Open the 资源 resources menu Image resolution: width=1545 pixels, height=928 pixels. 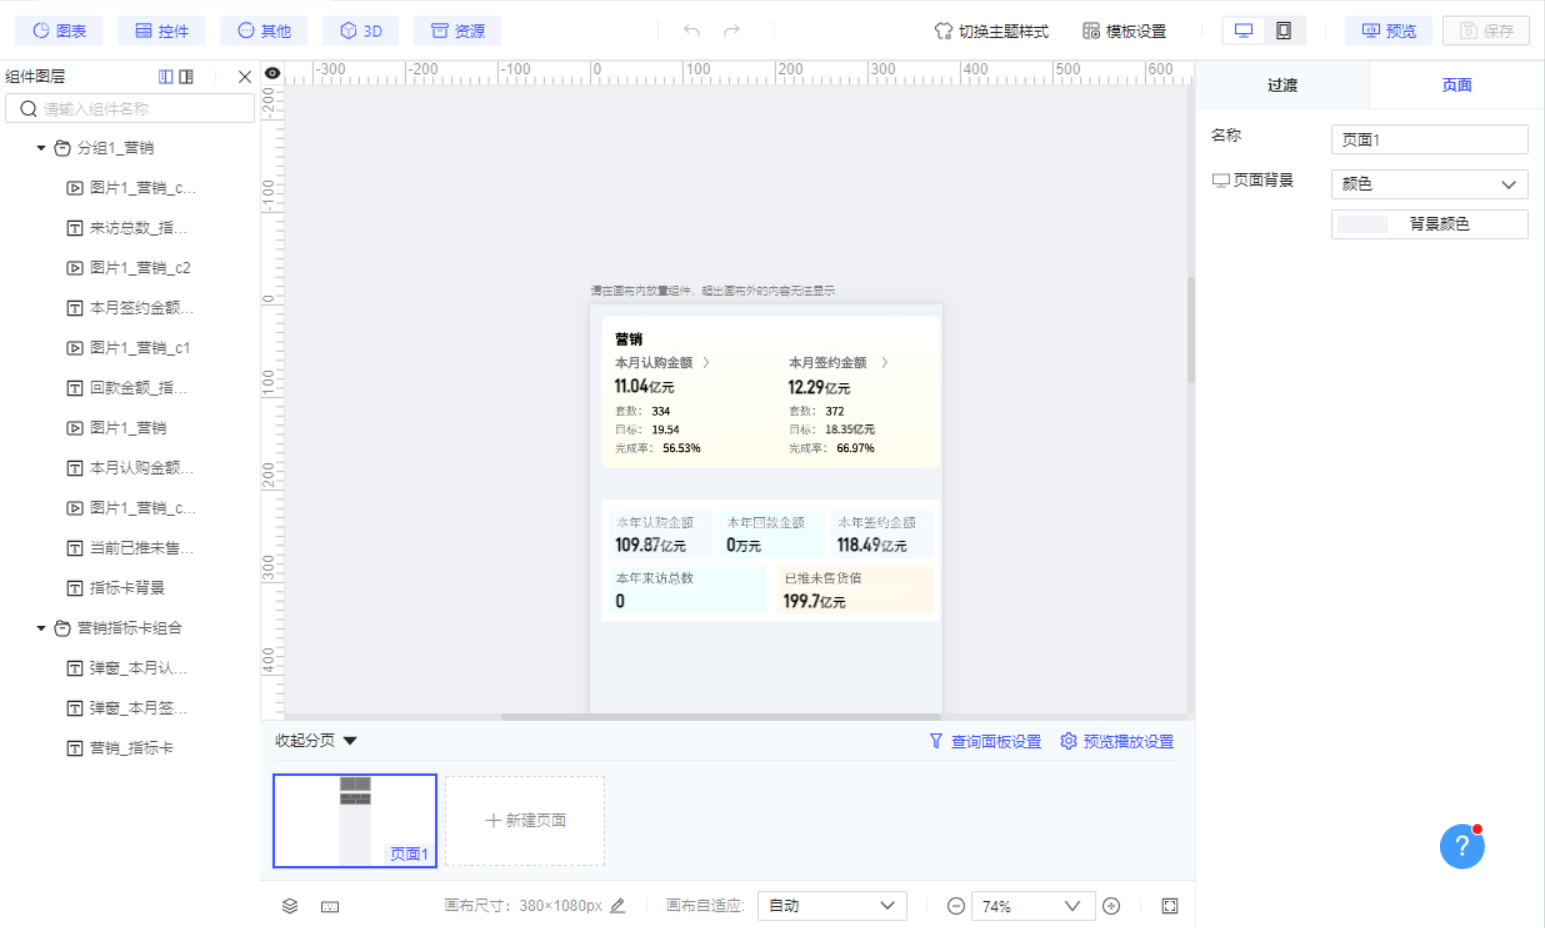(x=458, y=31)
